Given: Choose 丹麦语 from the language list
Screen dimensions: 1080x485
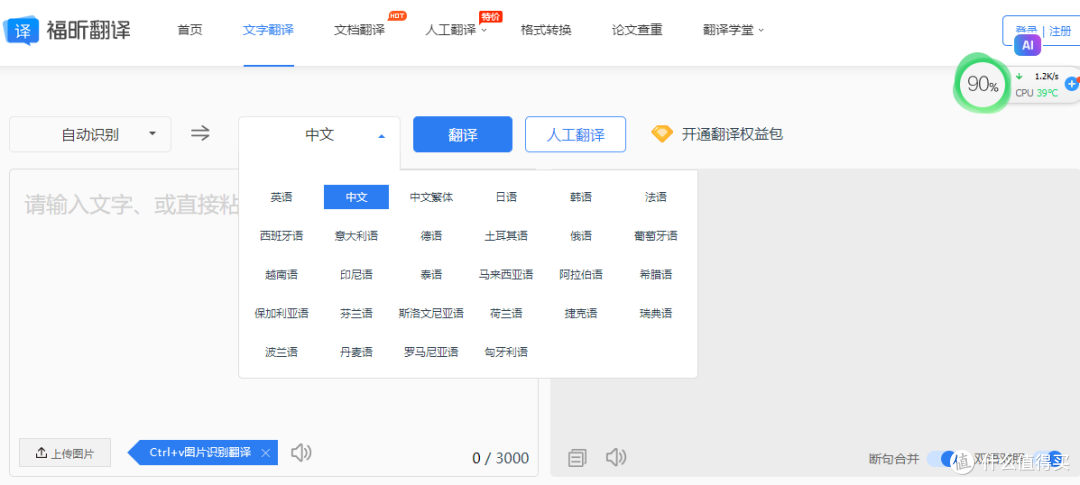Looking at the screenshot, I should coord(357,352).
